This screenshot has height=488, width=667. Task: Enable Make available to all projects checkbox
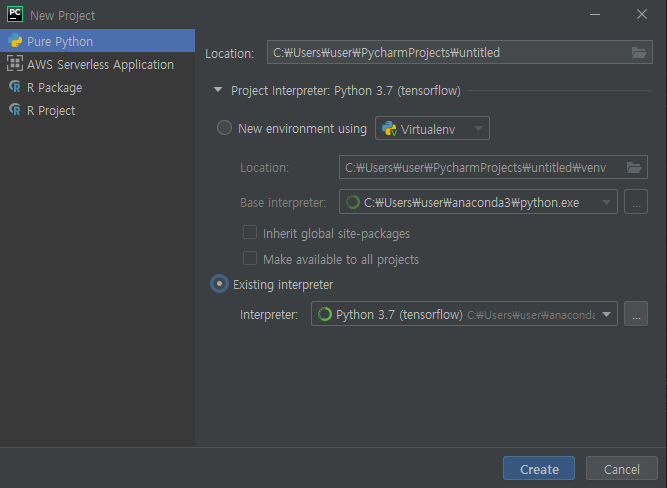(x=250, y=258)
